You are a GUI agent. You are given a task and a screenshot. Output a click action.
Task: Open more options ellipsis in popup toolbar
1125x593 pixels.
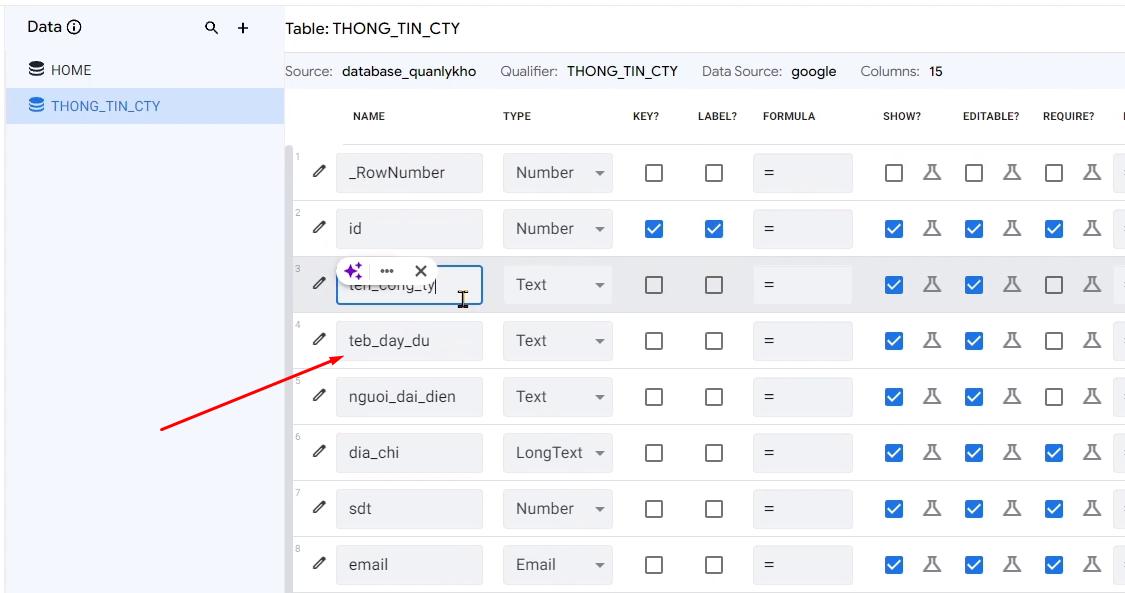tap(387, 271)
